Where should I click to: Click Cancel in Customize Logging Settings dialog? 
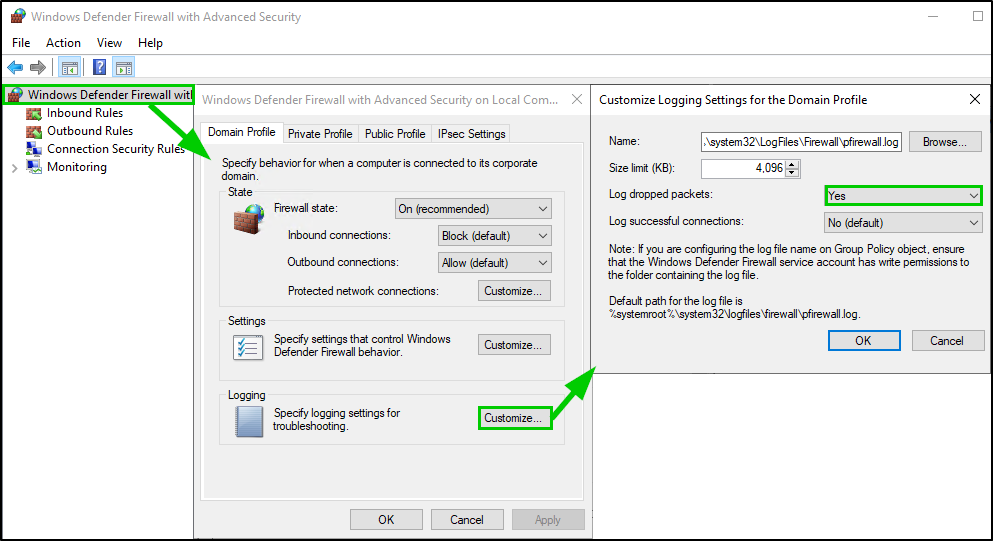click(x=947, y=340)
